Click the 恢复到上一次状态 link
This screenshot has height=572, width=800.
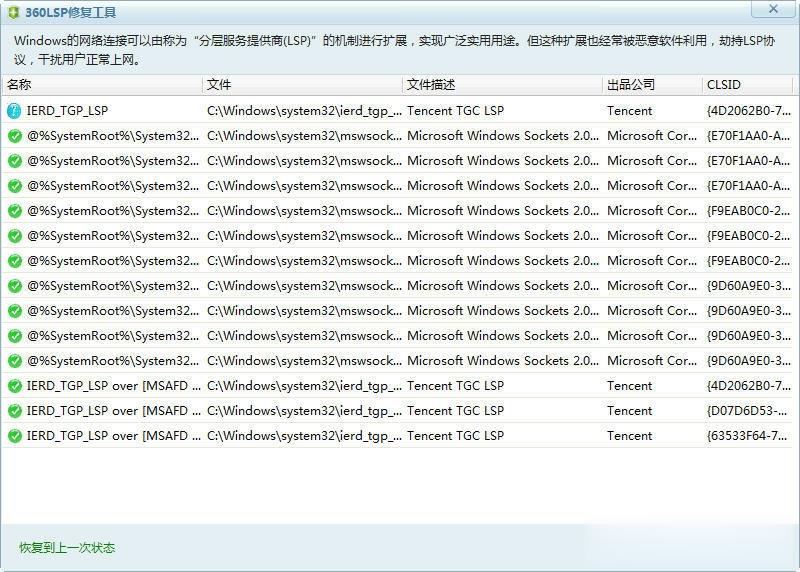[x=67, y=548]
